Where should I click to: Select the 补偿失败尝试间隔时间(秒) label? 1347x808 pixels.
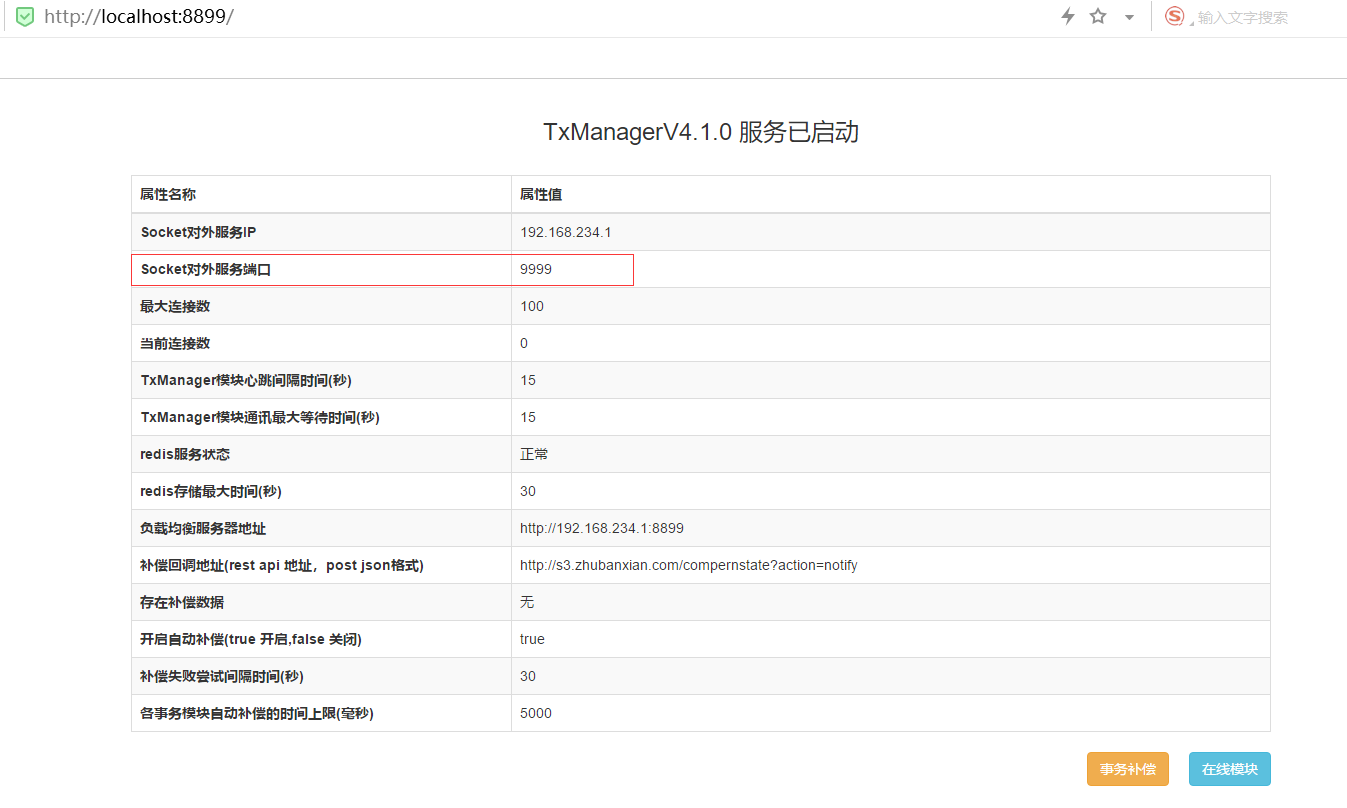click(222, 676)
